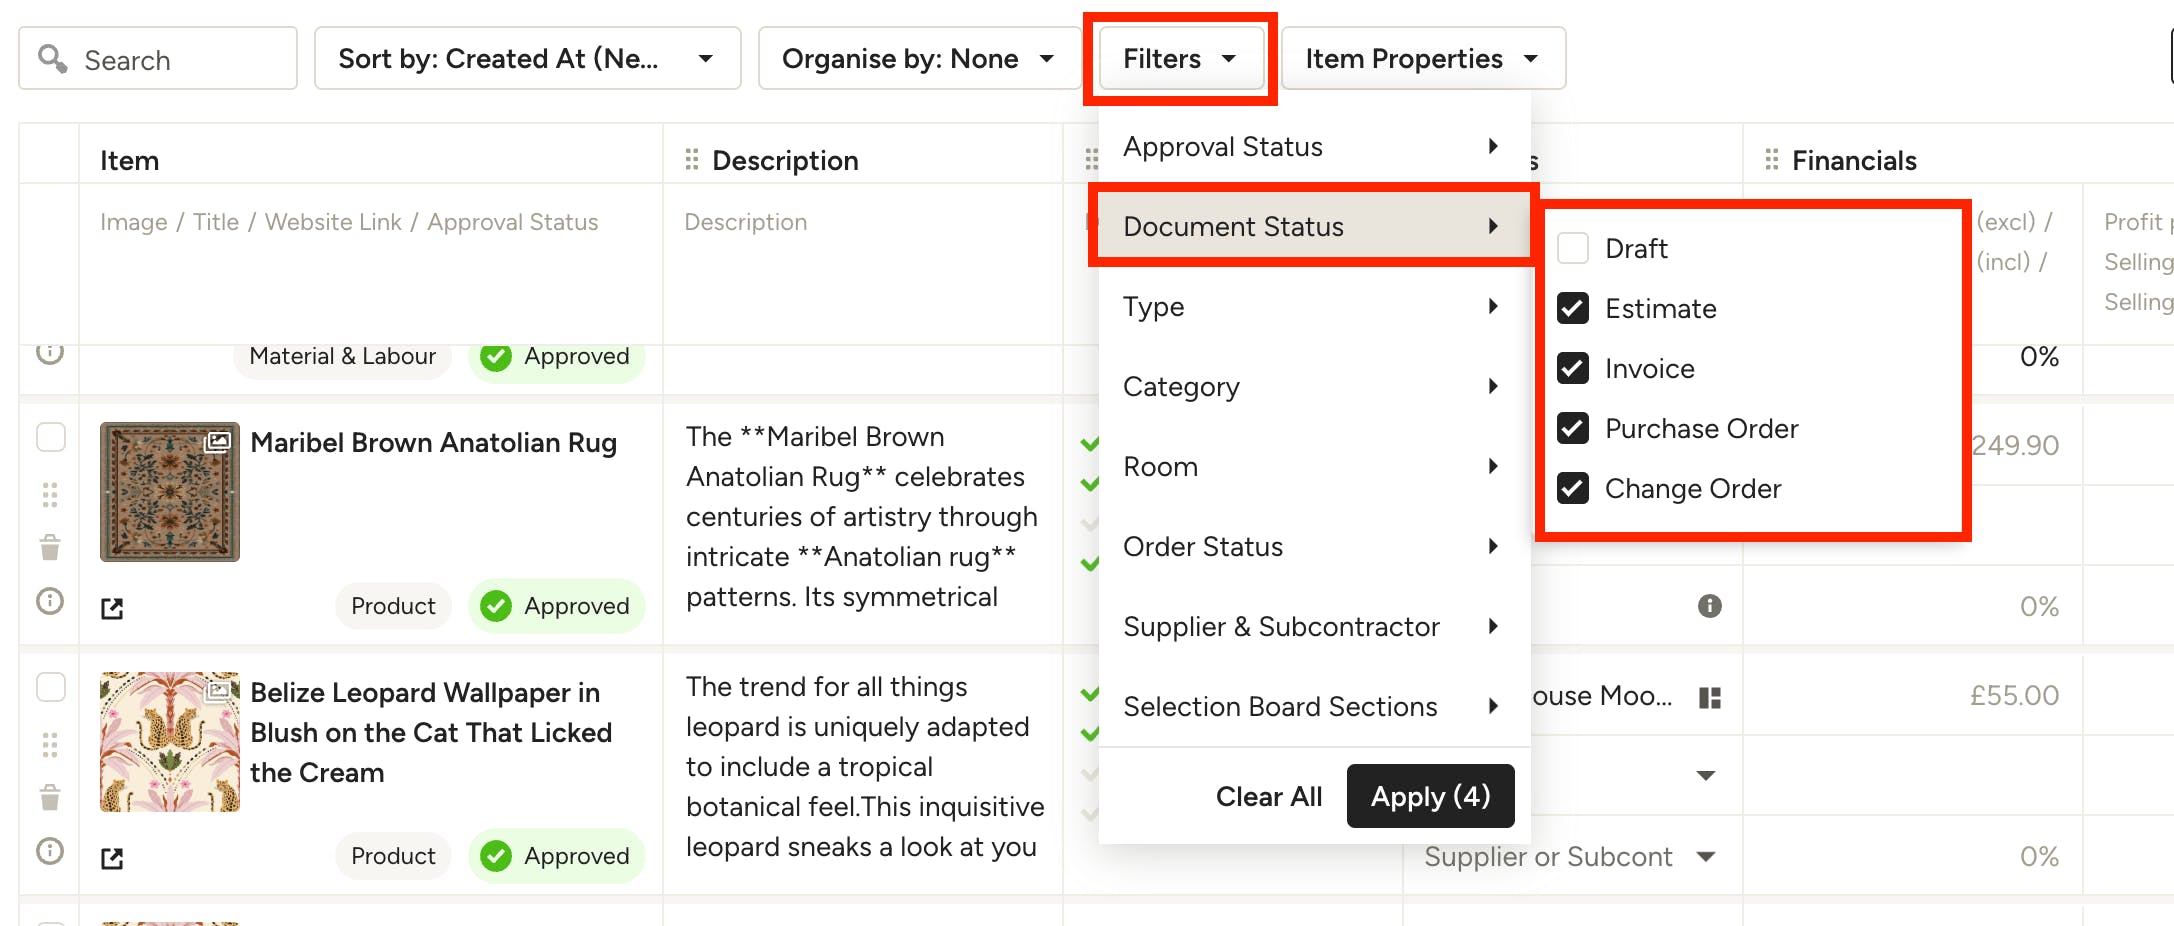Open external link icon under Belize wallpaper image
Viewport: 2174px width, 926px height.
point(112,858)
